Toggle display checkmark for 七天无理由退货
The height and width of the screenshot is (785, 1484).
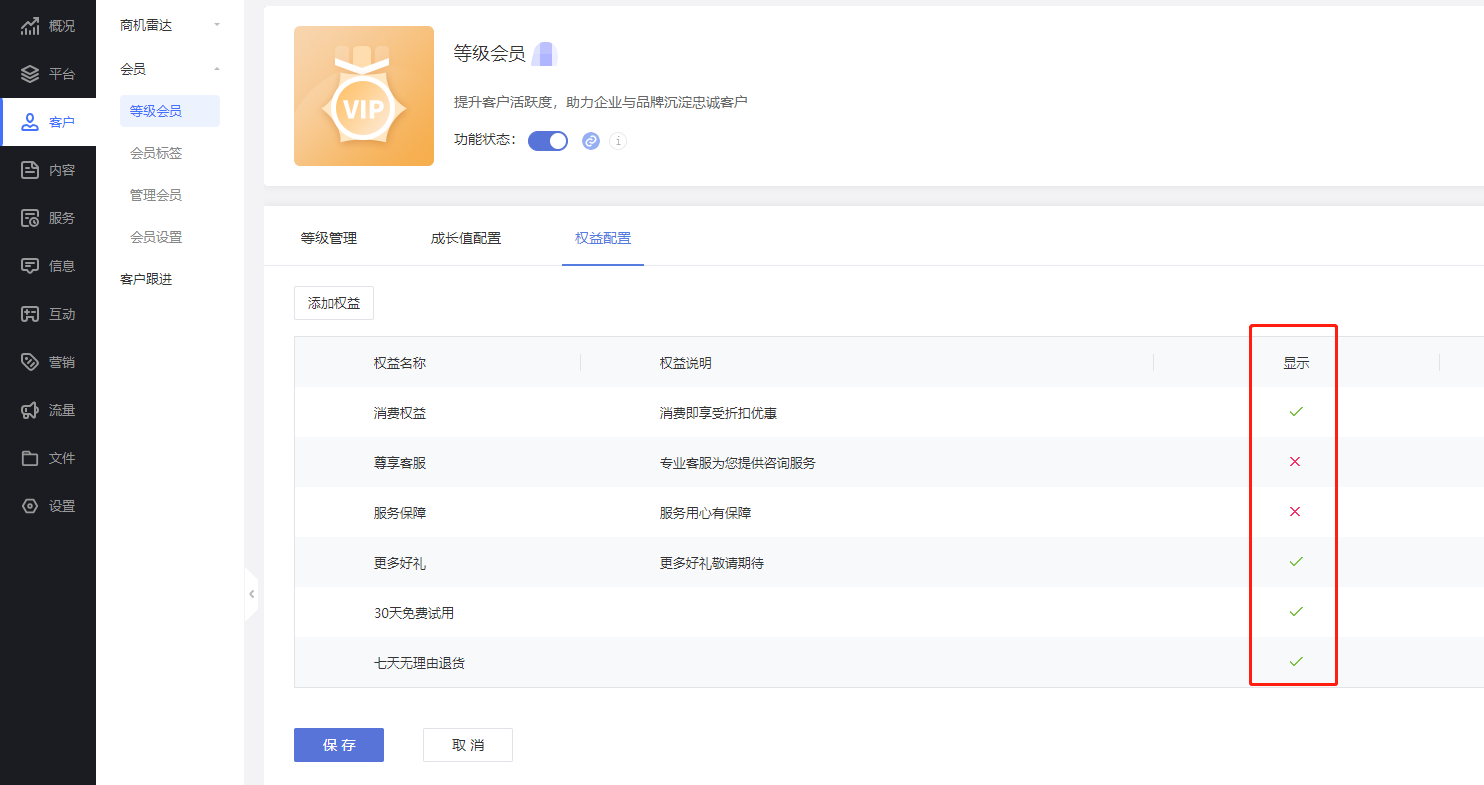tap(1296, 662)
